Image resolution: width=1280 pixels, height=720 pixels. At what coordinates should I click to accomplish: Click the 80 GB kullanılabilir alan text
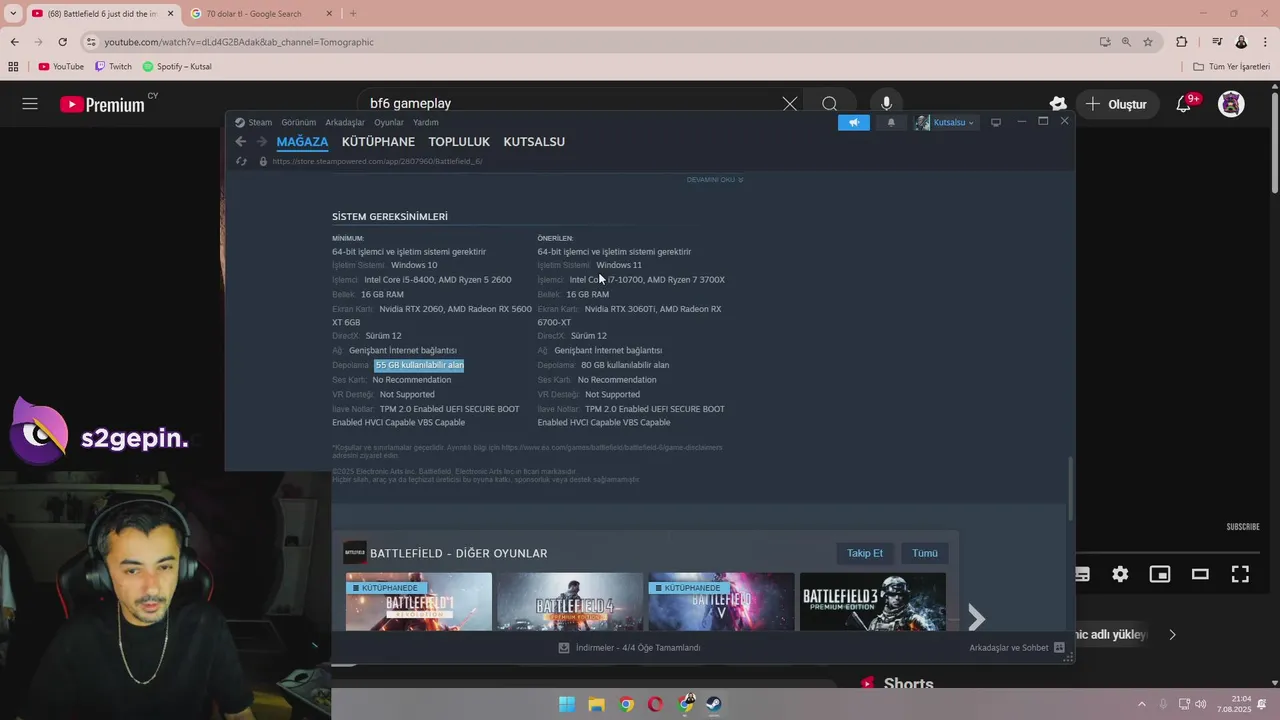[x=625, y=365]
